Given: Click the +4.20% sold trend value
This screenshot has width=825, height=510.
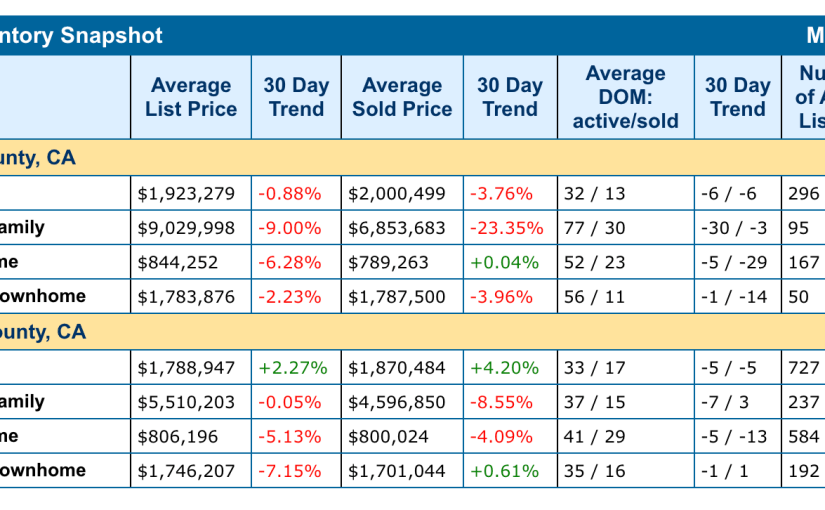Looking at the screenshot, I should [505, 367].
